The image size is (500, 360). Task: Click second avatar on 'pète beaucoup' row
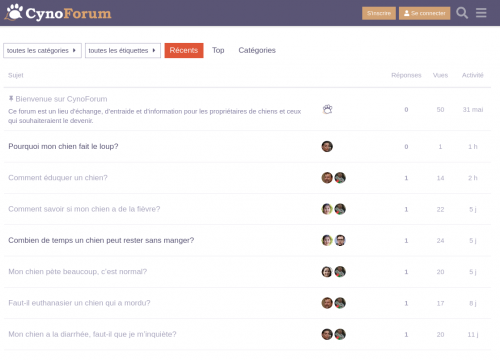pos(340,272)
